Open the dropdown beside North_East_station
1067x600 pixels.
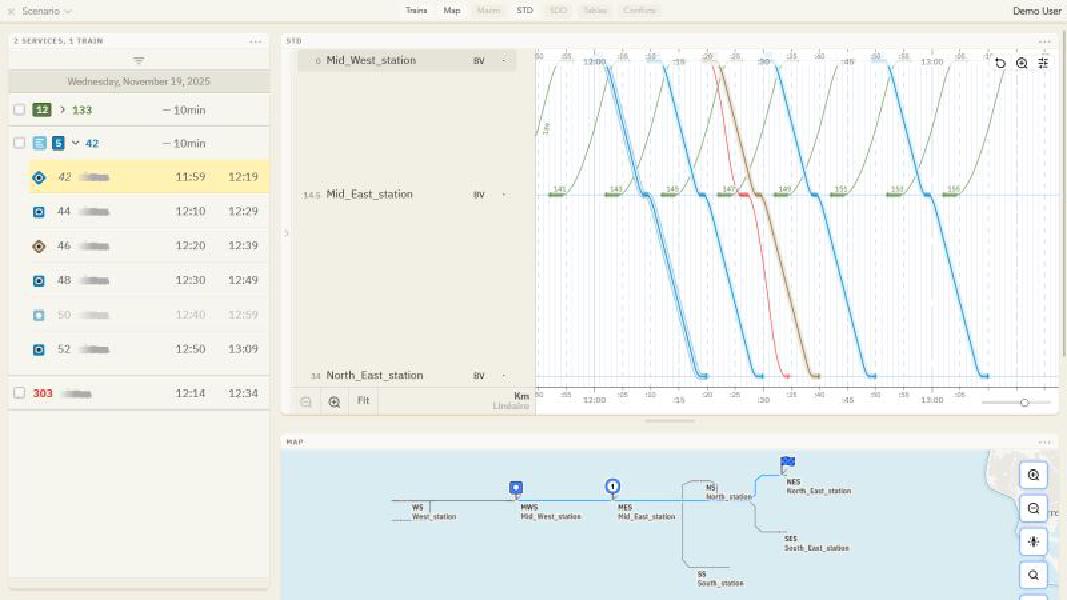tap(504, 376)
